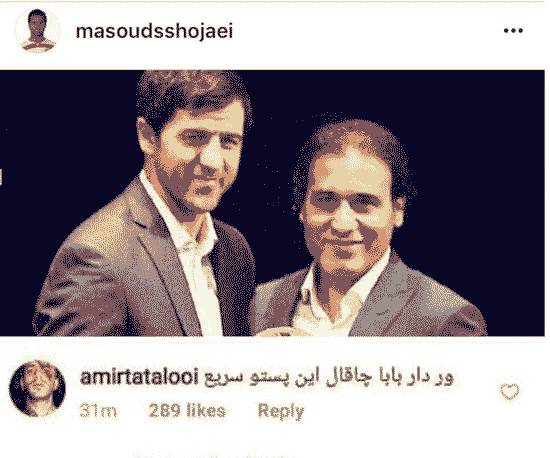Open the posted photo of two men
The width and height of the screenshot is (550, 458).
[272, 203]
